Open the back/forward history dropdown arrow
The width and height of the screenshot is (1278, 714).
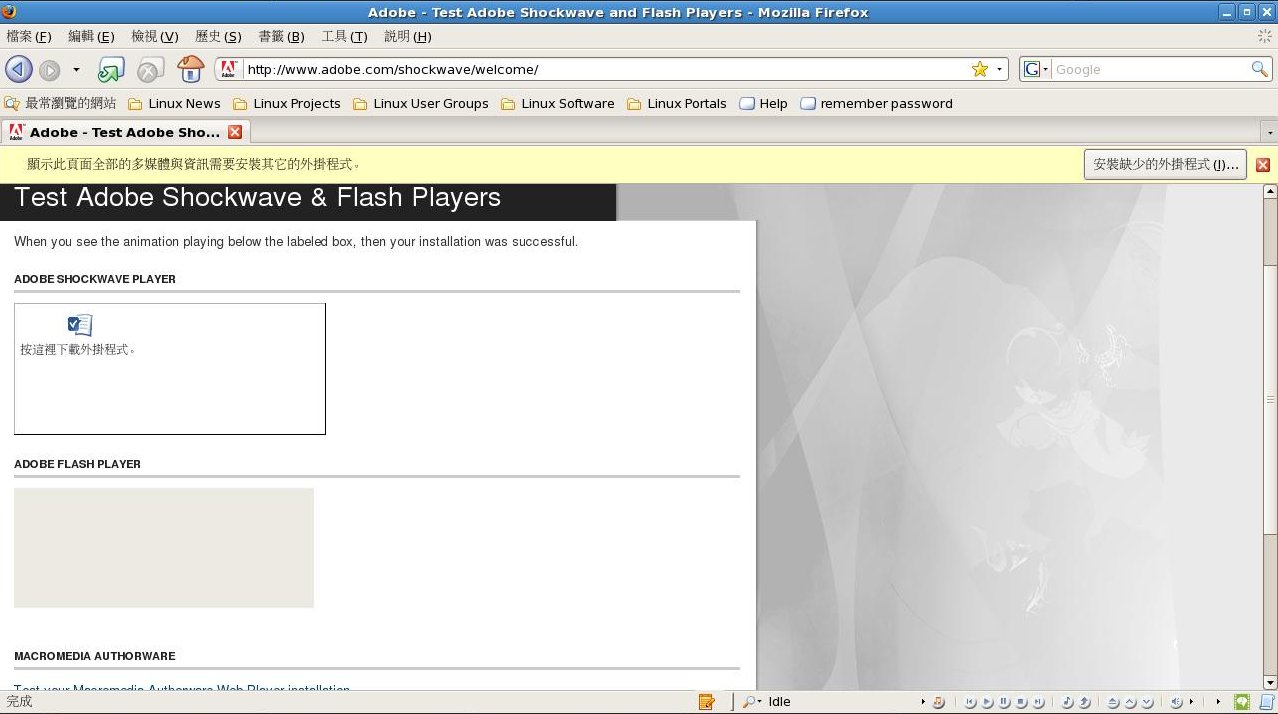pos(76,70)
